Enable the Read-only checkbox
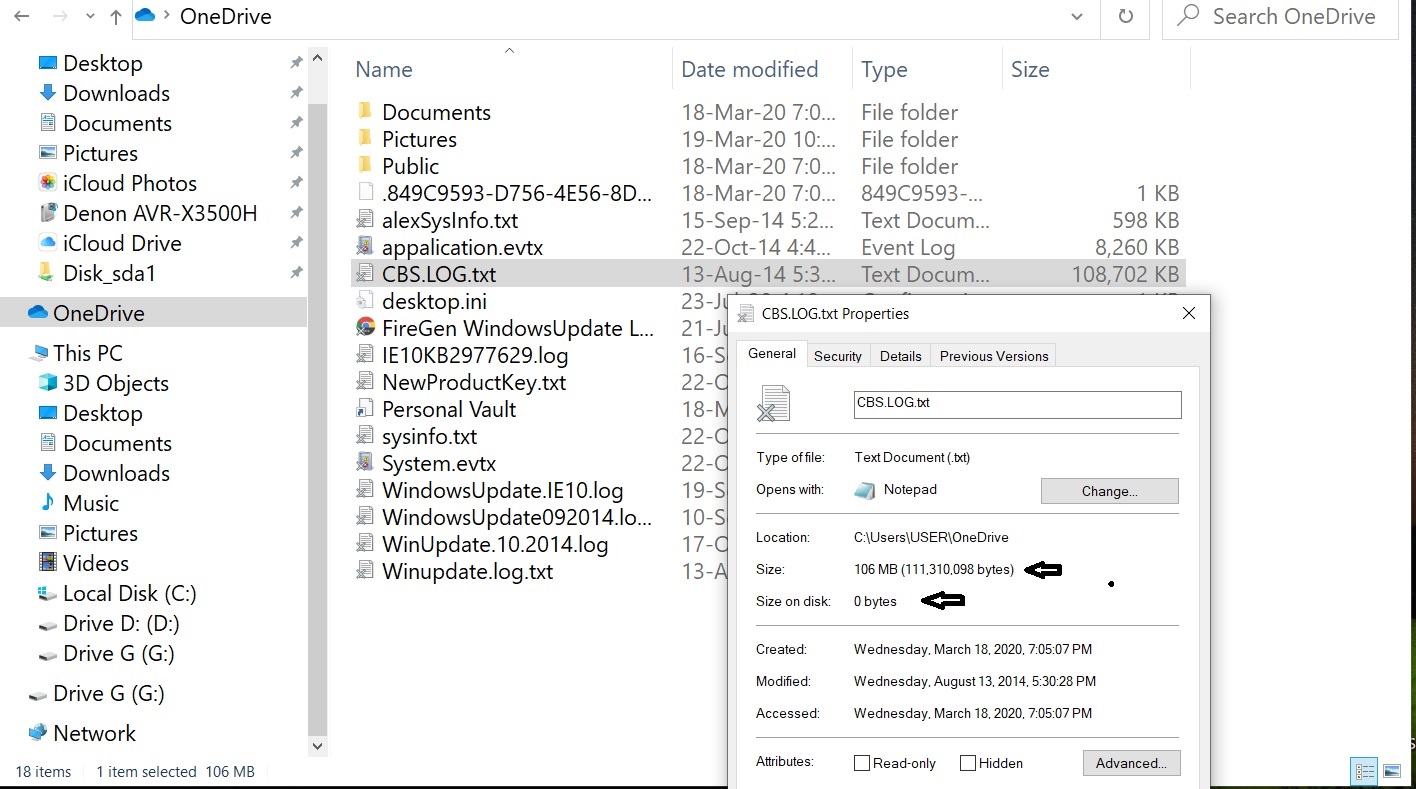This screenshot has width=1416, height=789. (862, 763)
